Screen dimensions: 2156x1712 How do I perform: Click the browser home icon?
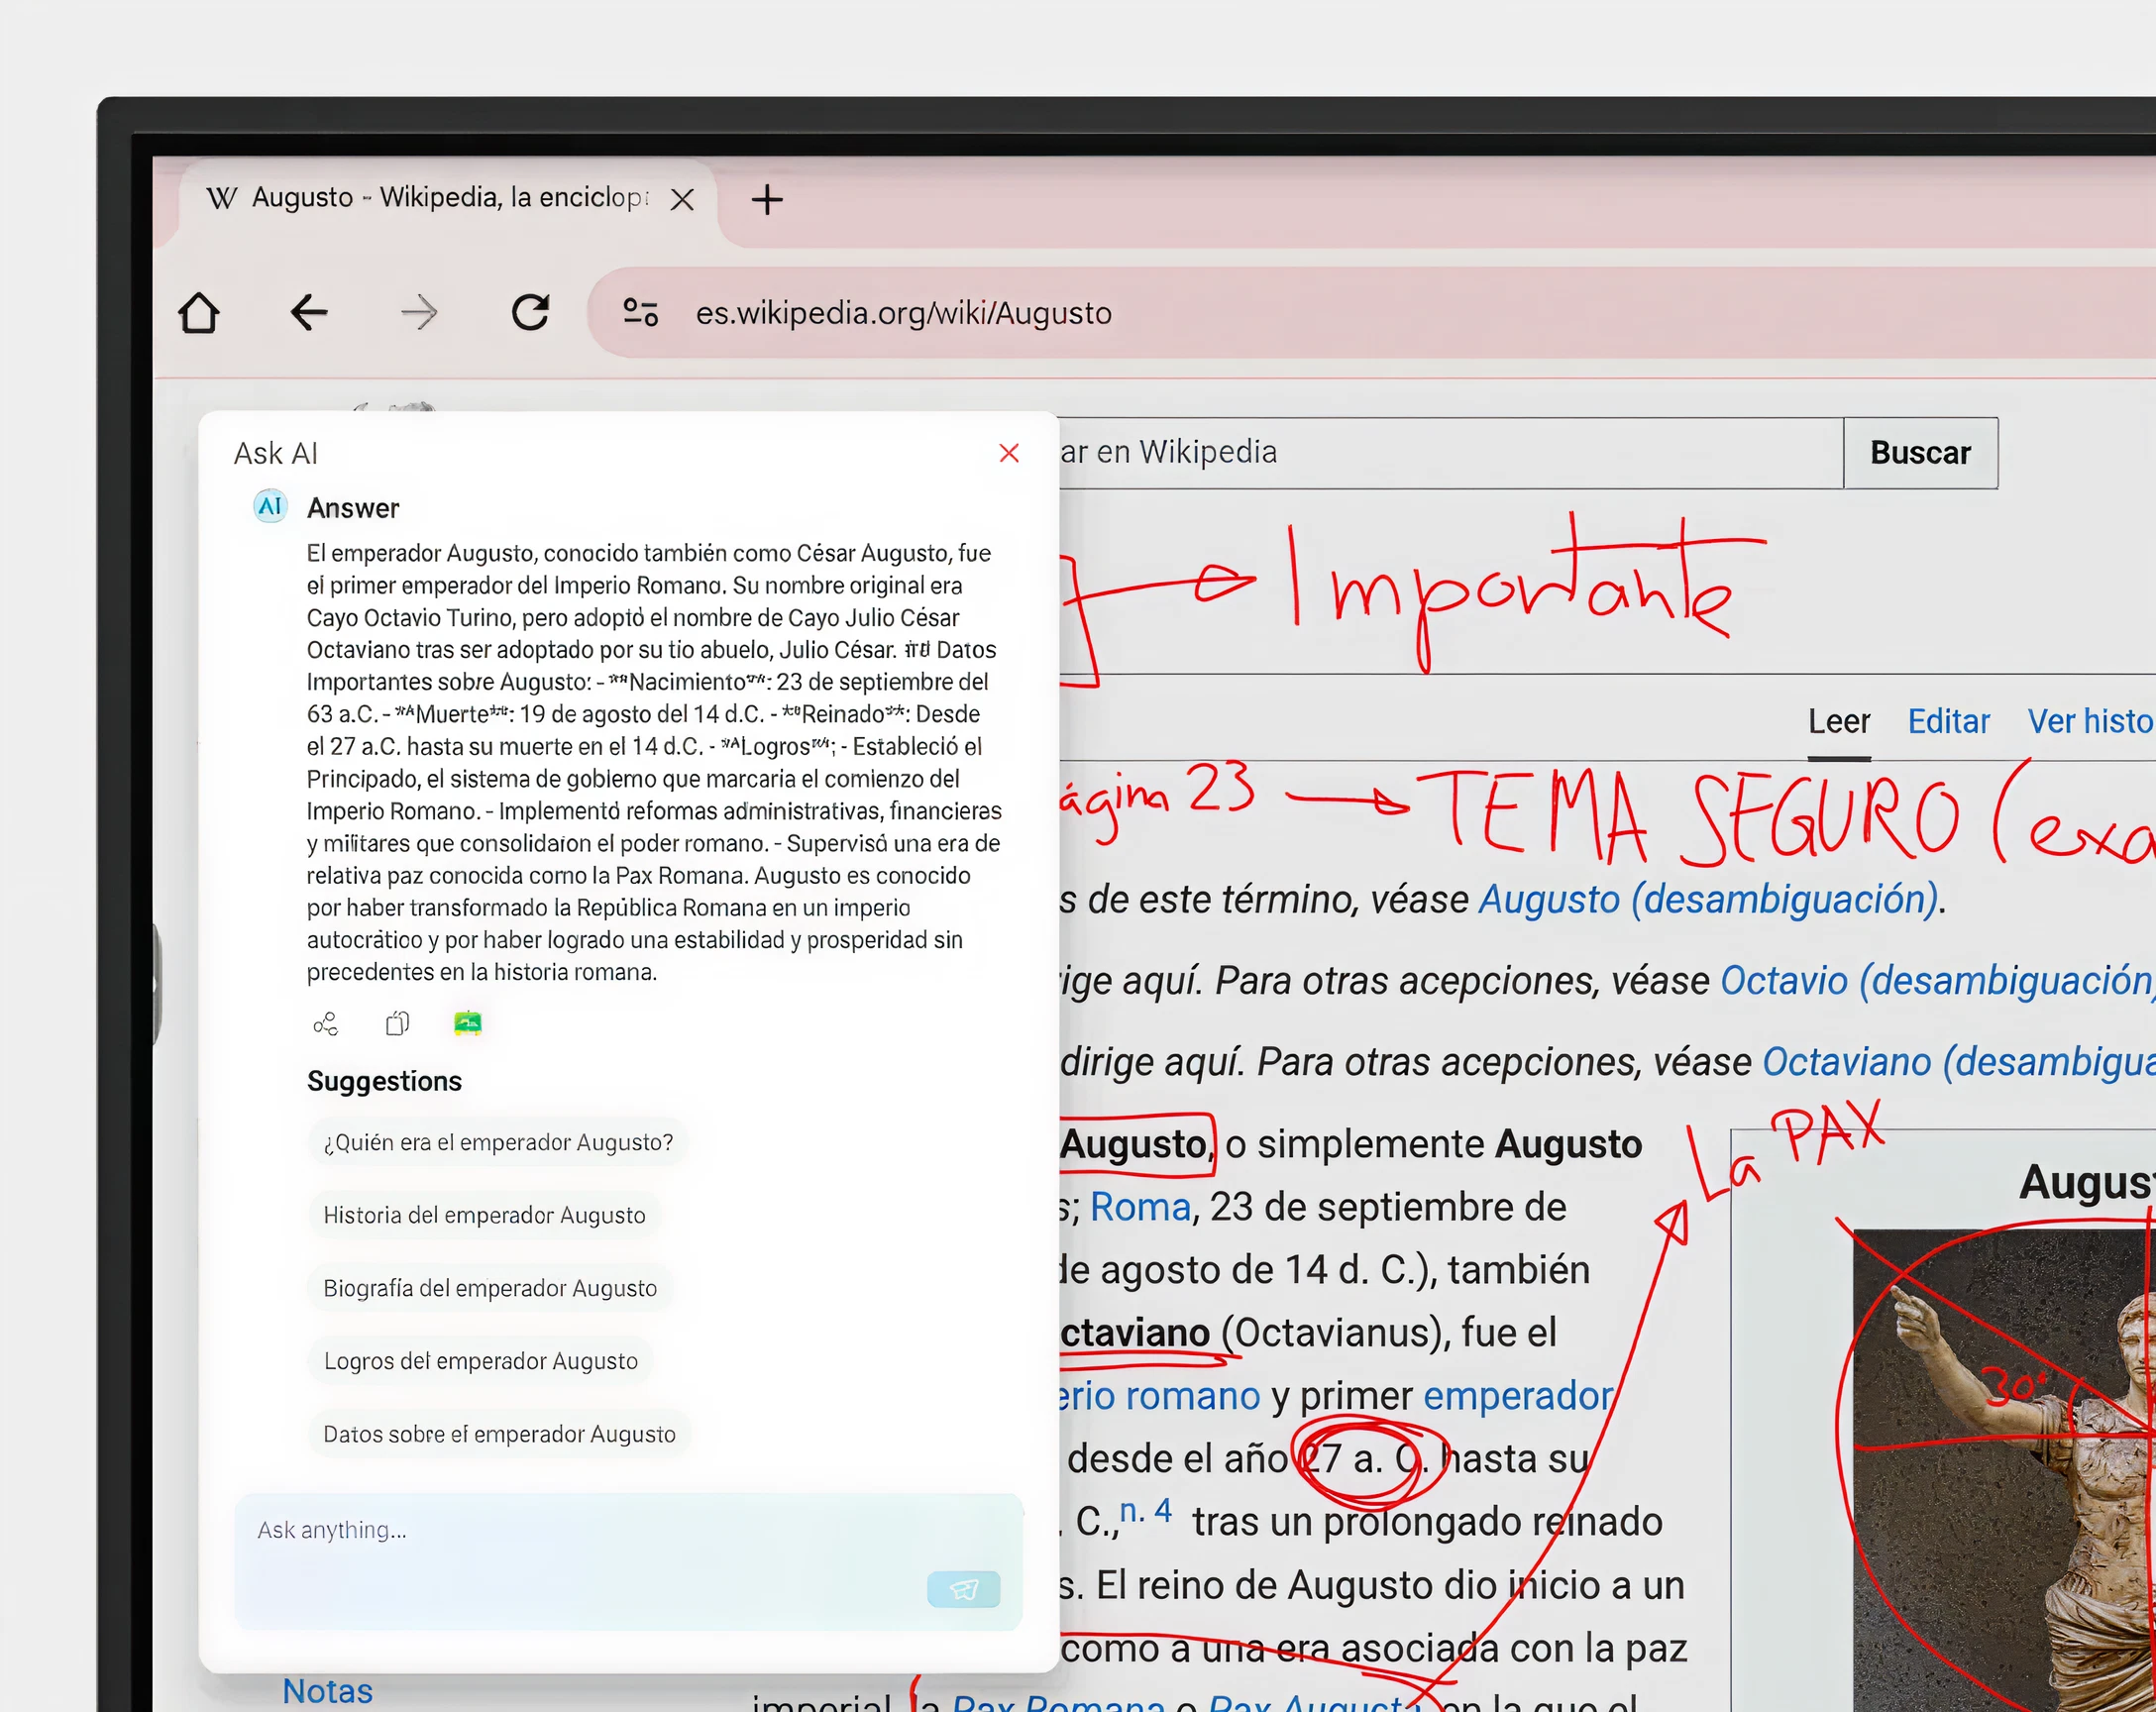tap(199, 313)
